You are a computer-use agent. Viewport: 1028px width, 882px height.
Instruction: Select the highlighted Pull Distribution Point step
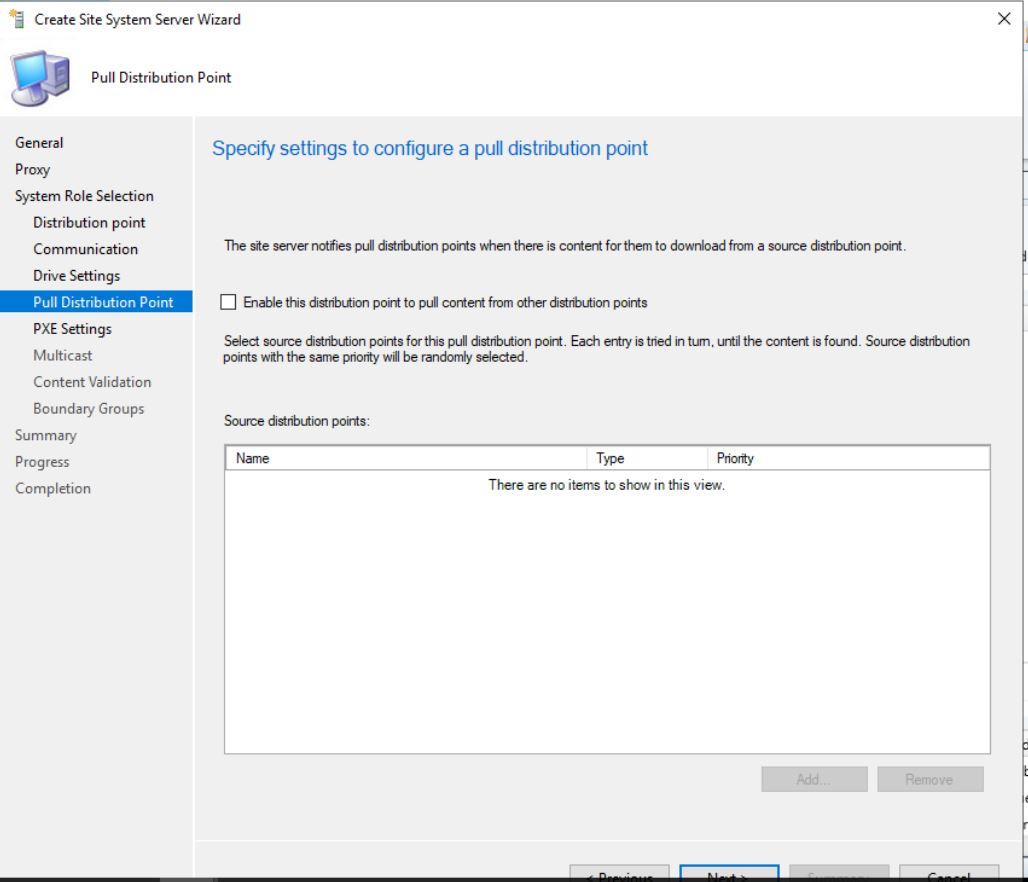pyautogui.click(x=103, y=302)
